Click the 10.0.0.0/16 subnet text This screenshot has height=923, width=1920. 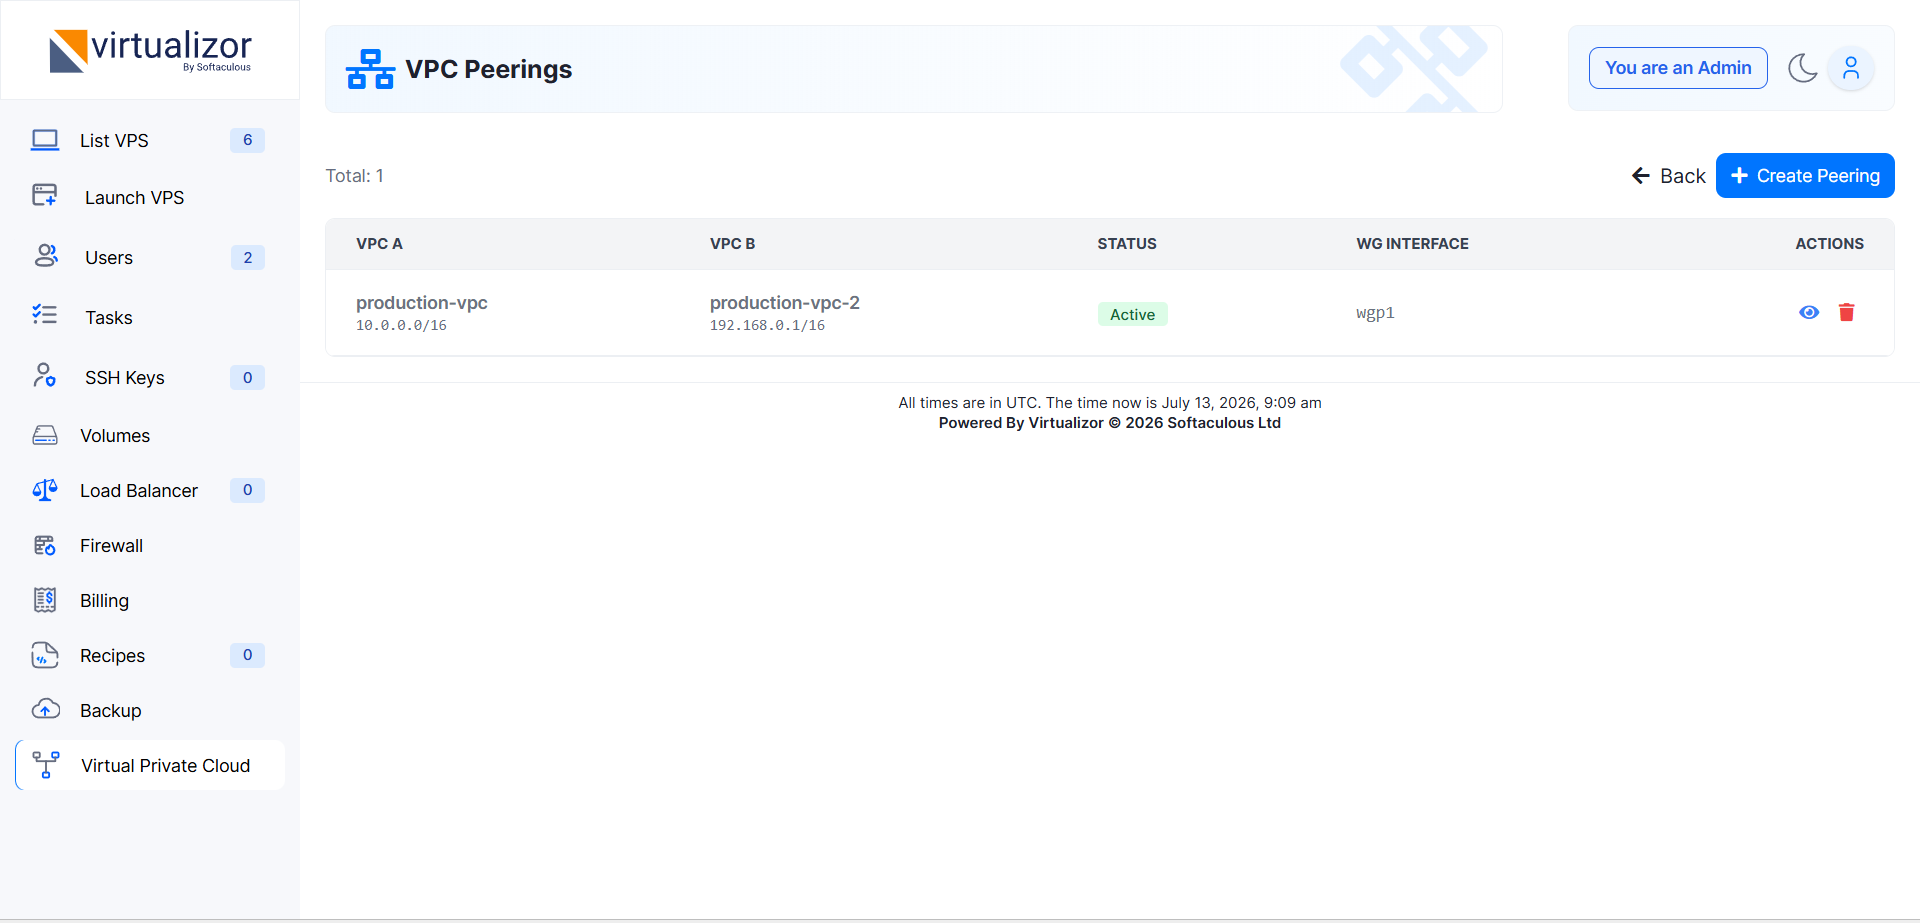pyautogui.click(x=401, y=326)
